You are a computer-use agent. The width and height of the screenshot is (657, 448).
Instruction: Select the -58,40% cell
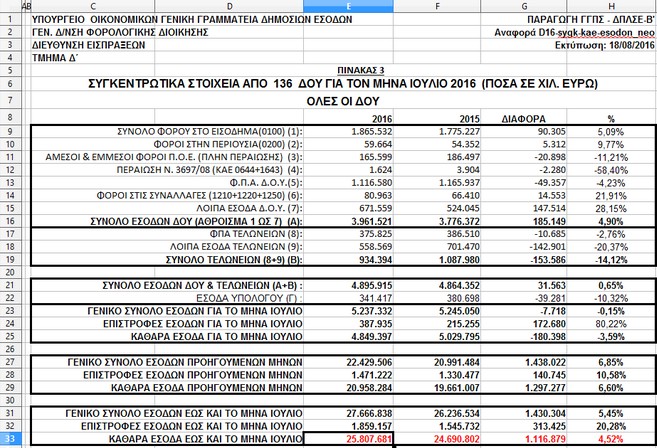[611, 170]
